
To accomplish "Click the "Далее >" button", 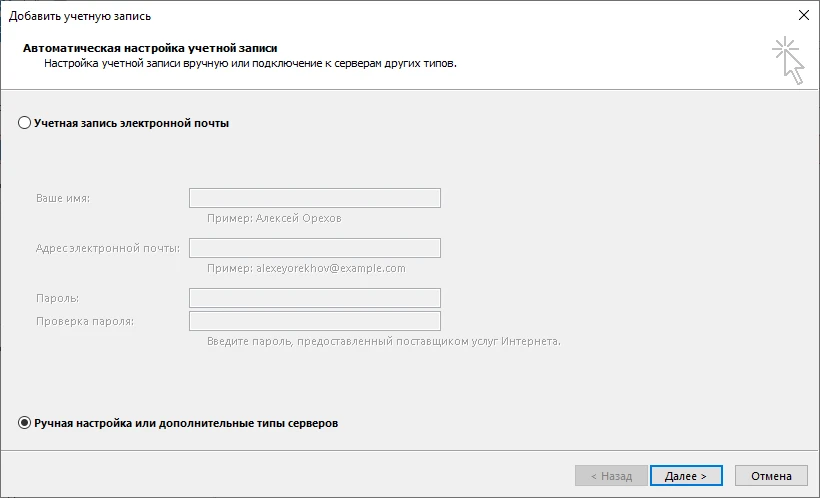I will pos(685,476).
